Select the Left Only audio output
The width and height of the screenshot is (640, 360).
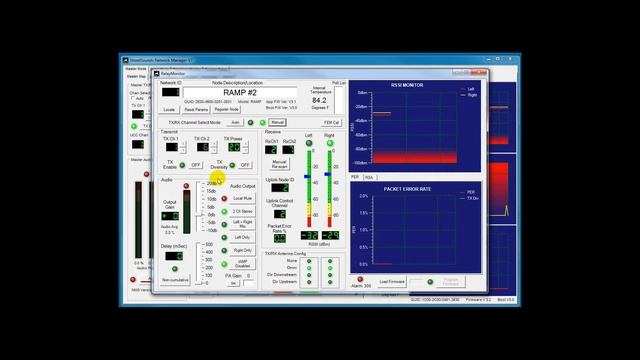(242, 237)
